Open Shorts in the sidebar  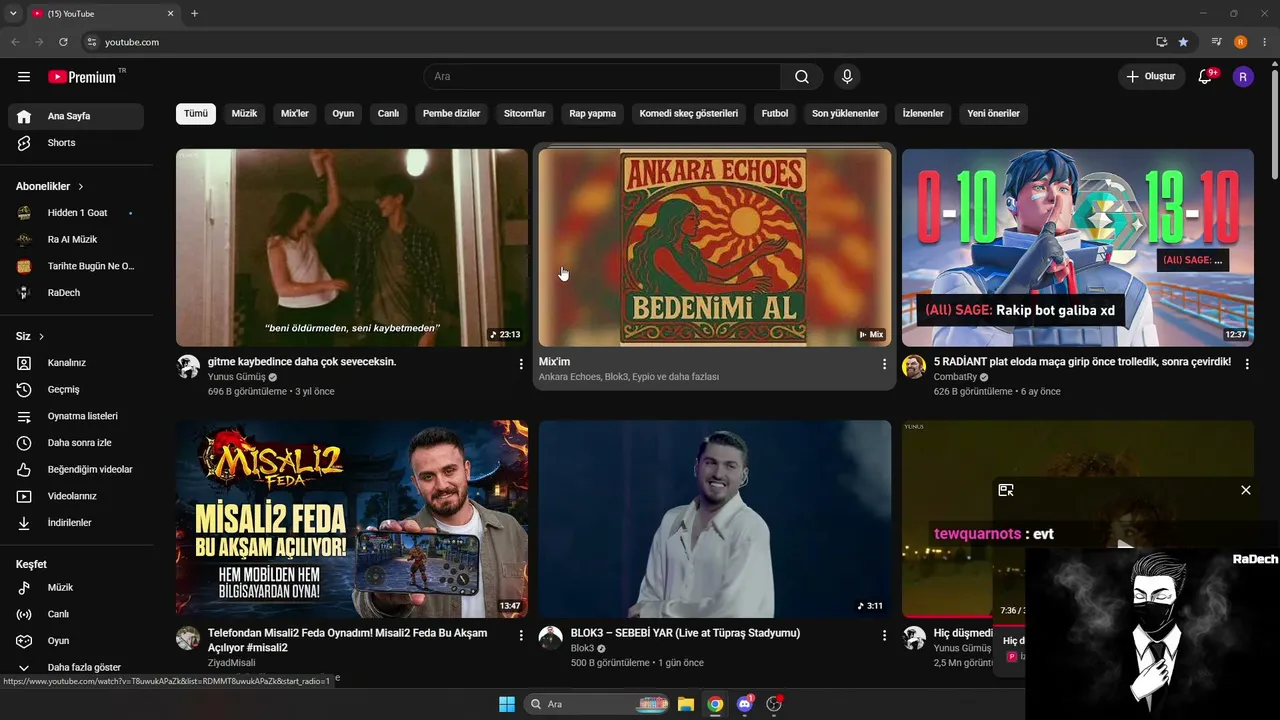[x=76, y=143]
